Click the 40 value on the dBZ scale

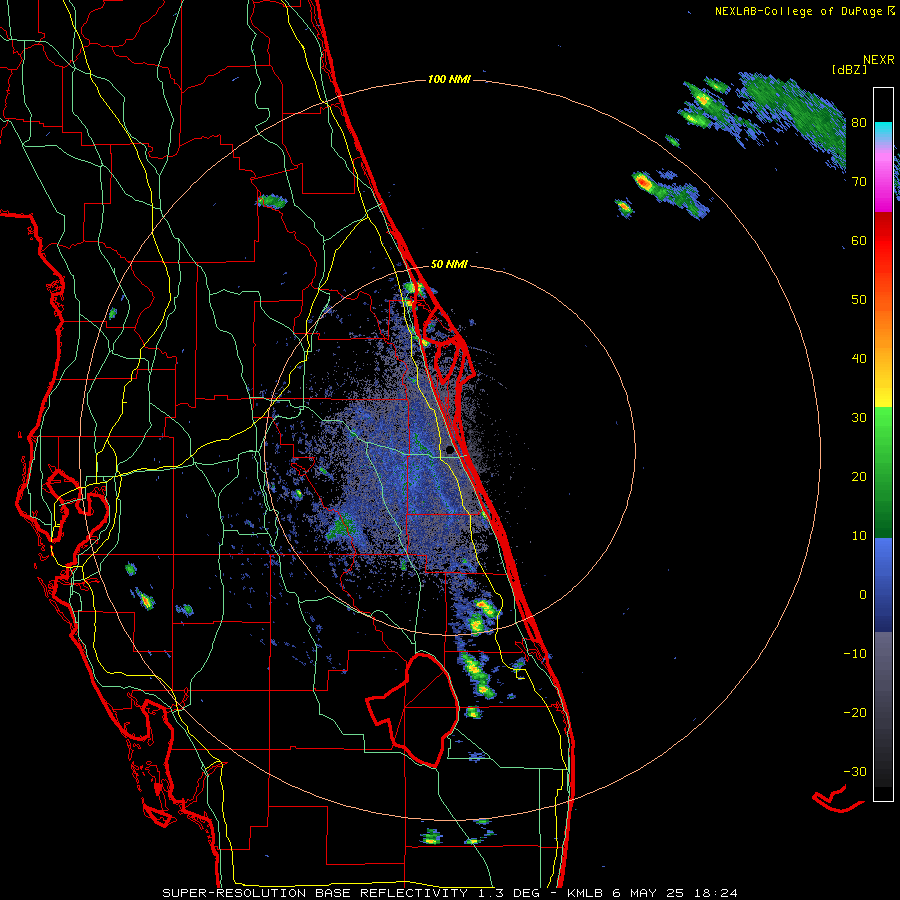[859, 359]
